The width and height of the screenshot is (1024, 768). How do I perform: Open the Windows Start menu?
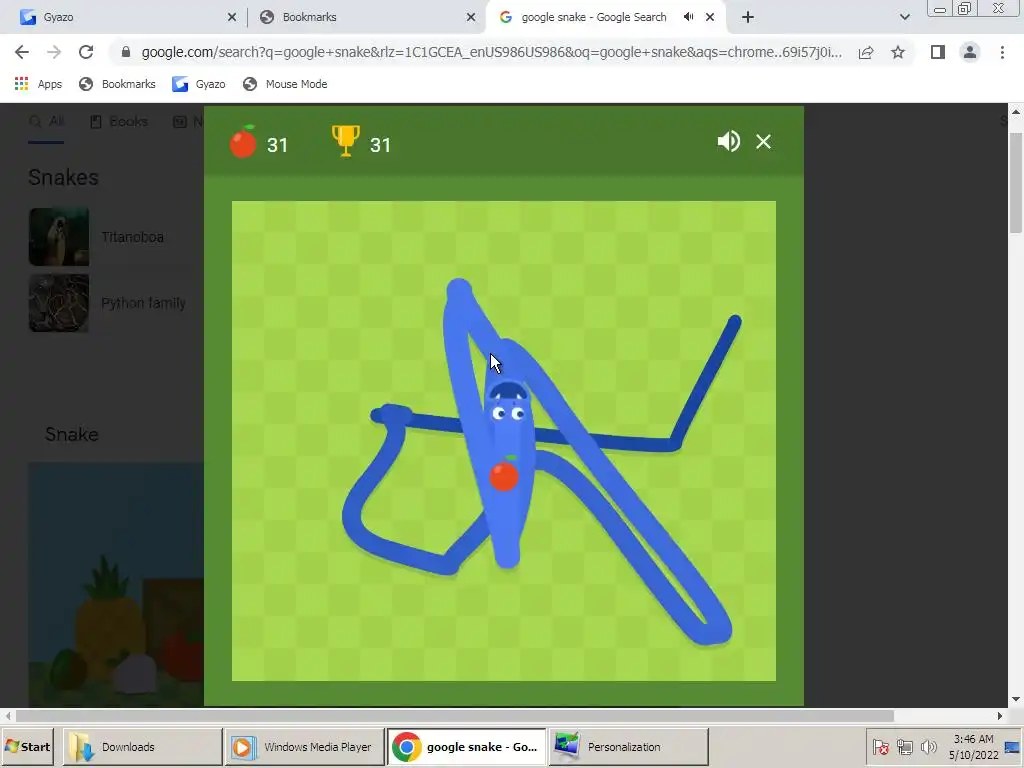[27, 746]
